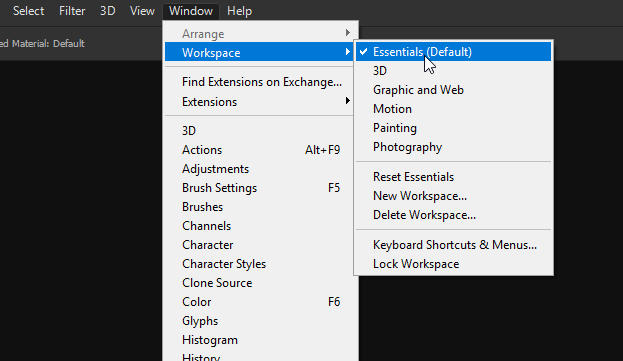Open the 3D menu in menu bar
Viewport: 623px width, 361px height.
click(107, 11)
